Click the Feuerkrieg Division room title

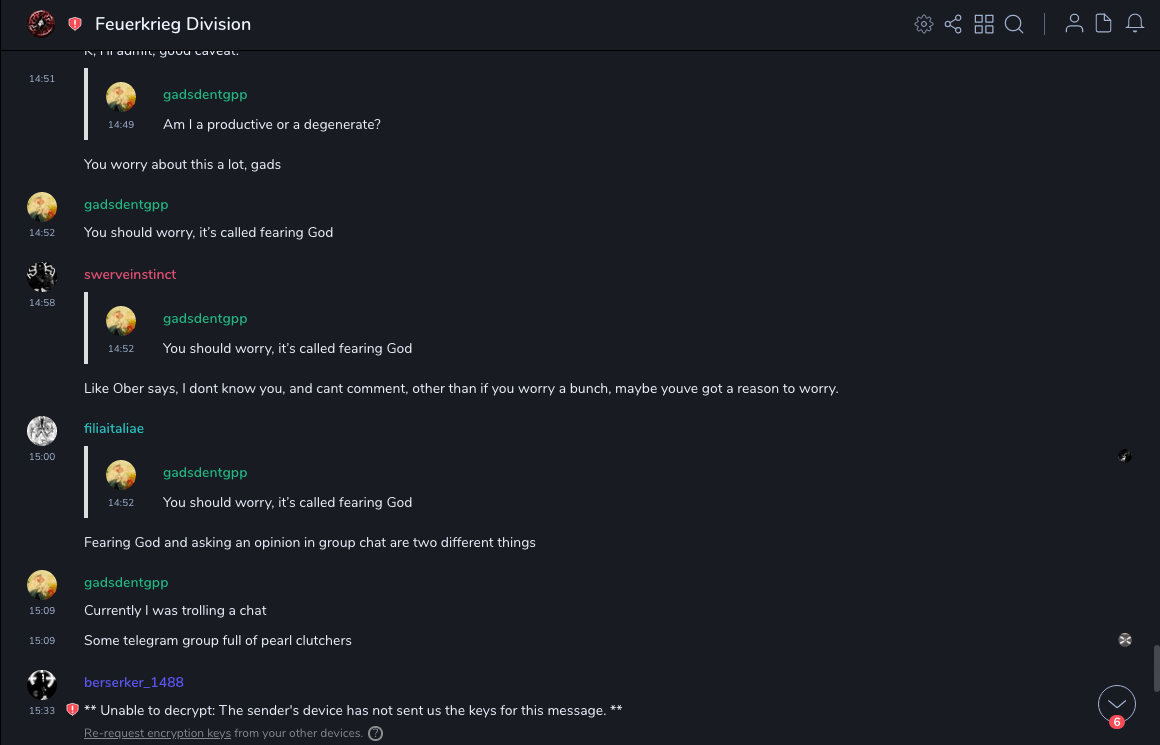coord(173,24)
